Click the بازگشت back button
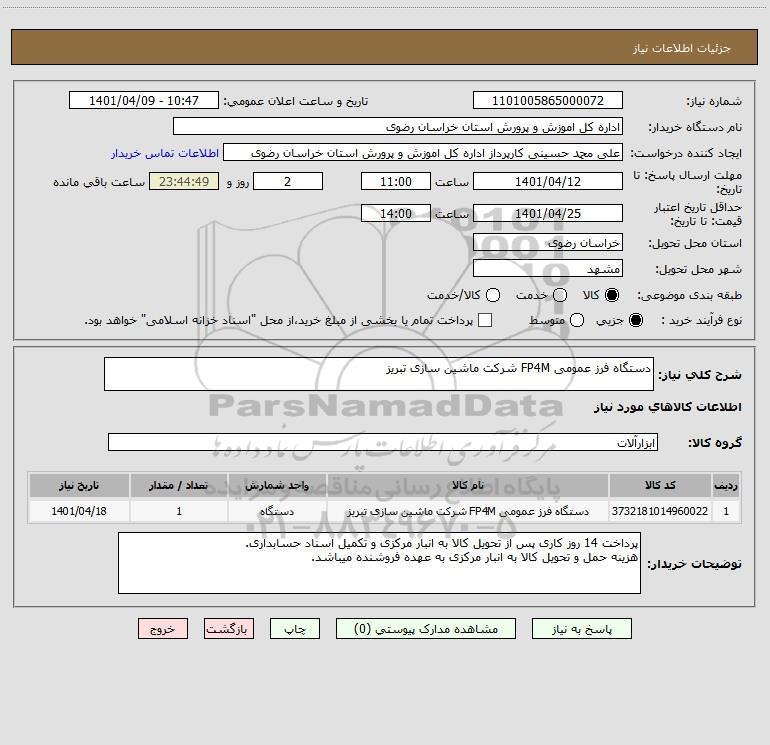The image size is (770, 745). pyautogui.click(x=229, y=629)
